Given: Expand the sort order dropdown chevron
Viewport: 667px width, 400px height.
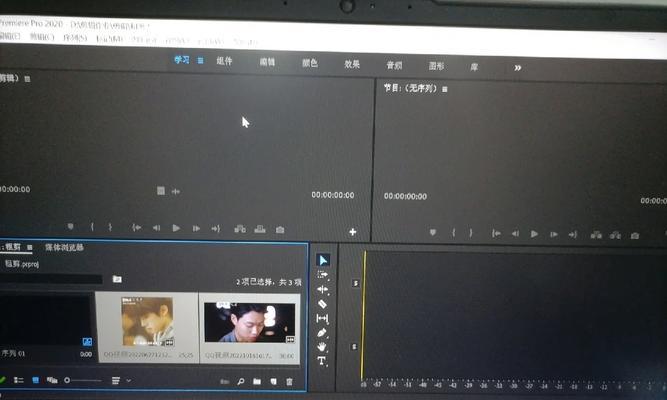Looking at the screenshot, I should tap(128, 381).
